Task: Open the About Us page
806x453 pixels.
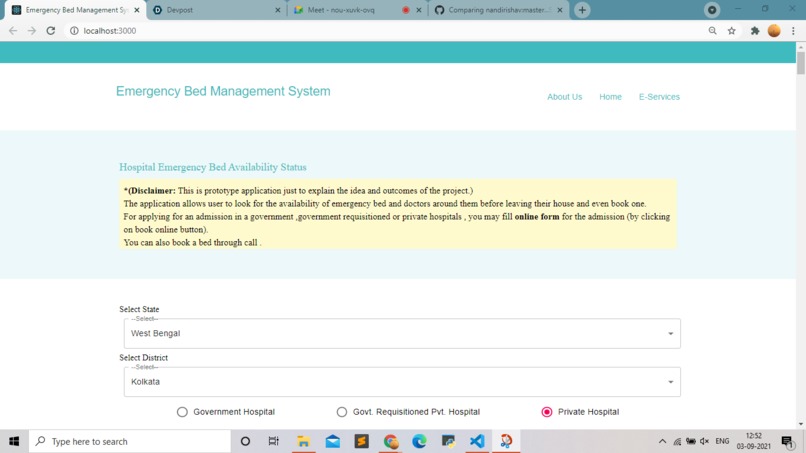Action: [564, 97]
